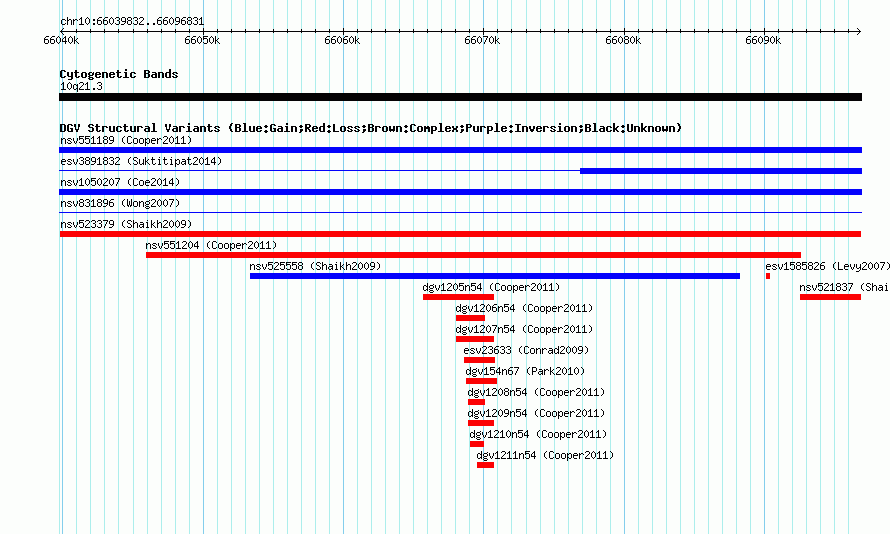890x534 pixels.
Task: Click the red bar below nsv521837
Action: [830, 297]
